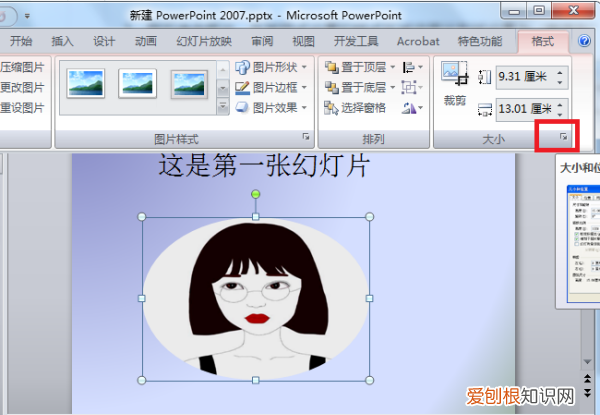Screen dimensions: 600x415
Task: Click the bottom-right corner sizing handle
Action: (370, 380)
